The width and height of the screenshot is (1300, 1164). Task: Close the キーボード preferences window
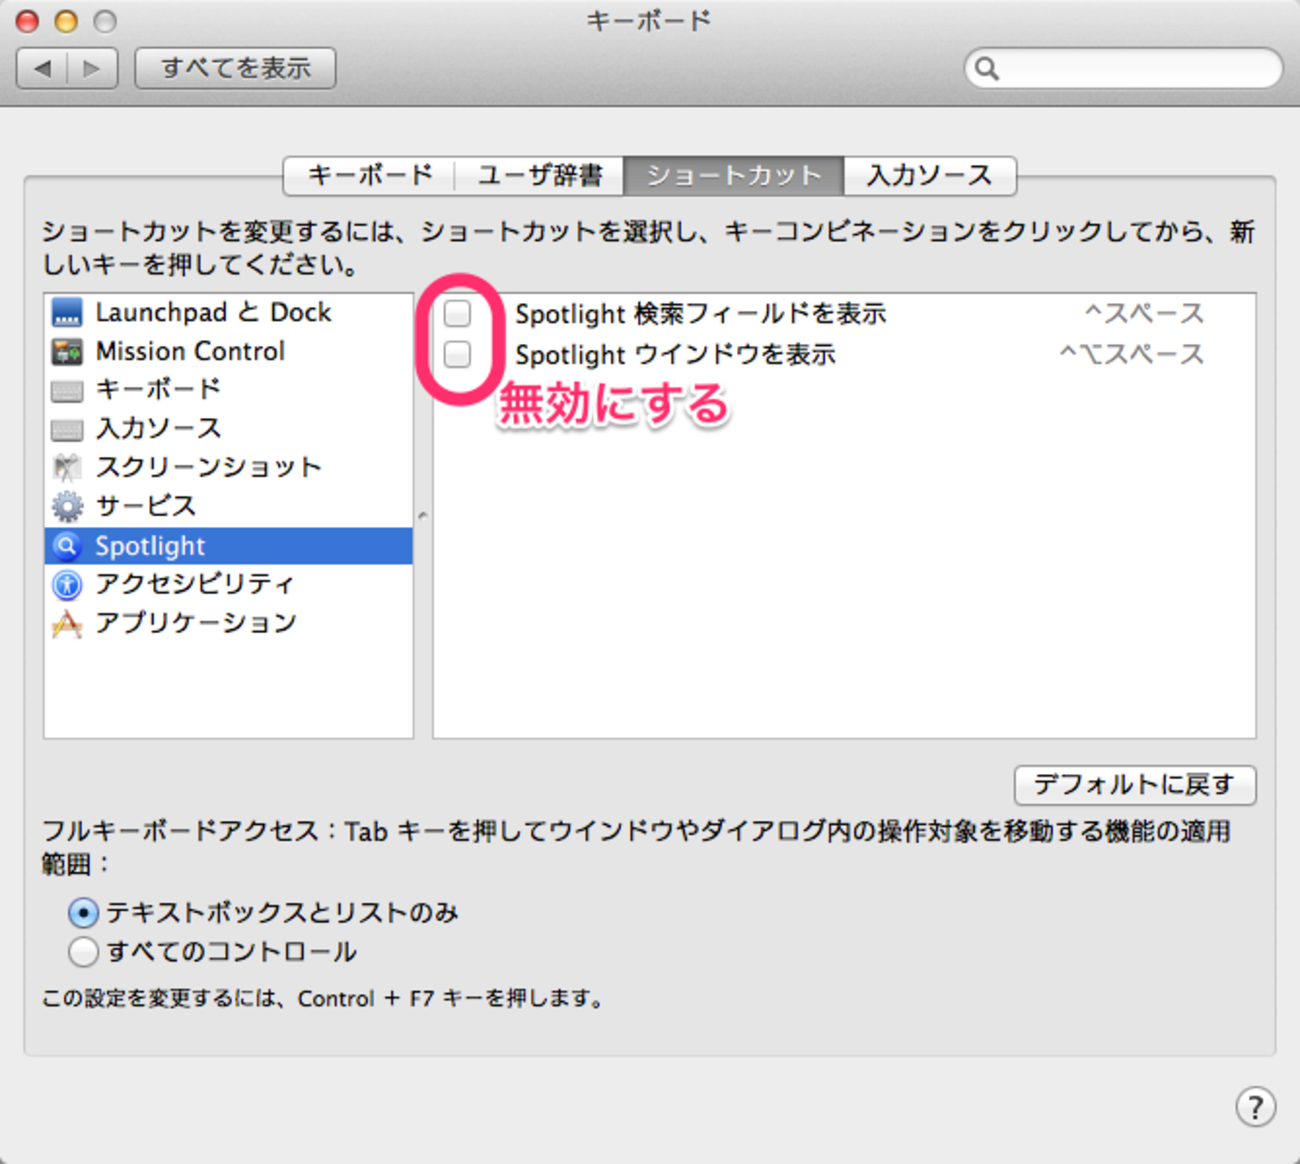pos(27,21)
